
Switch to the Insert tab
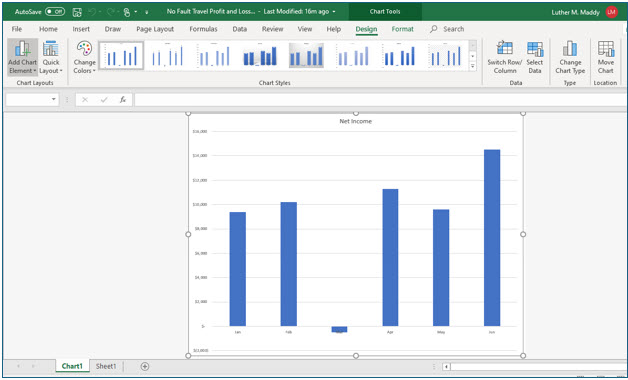pos(81,29)
